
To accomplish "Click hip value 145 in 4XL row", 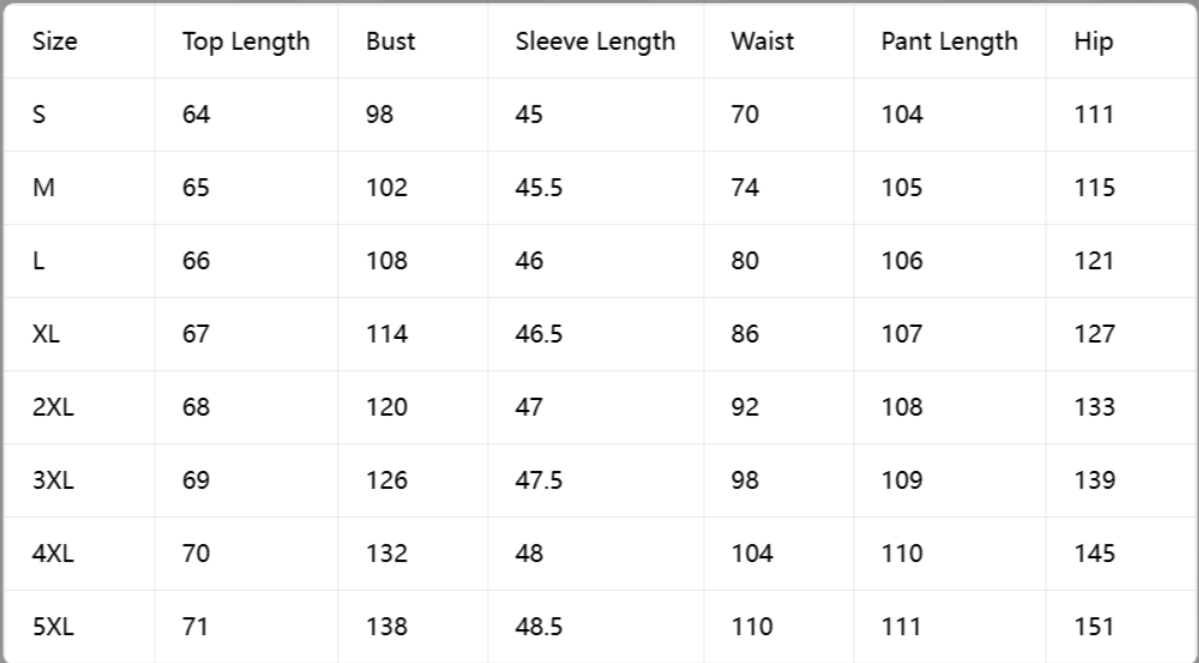I will tap(1094, 554).
